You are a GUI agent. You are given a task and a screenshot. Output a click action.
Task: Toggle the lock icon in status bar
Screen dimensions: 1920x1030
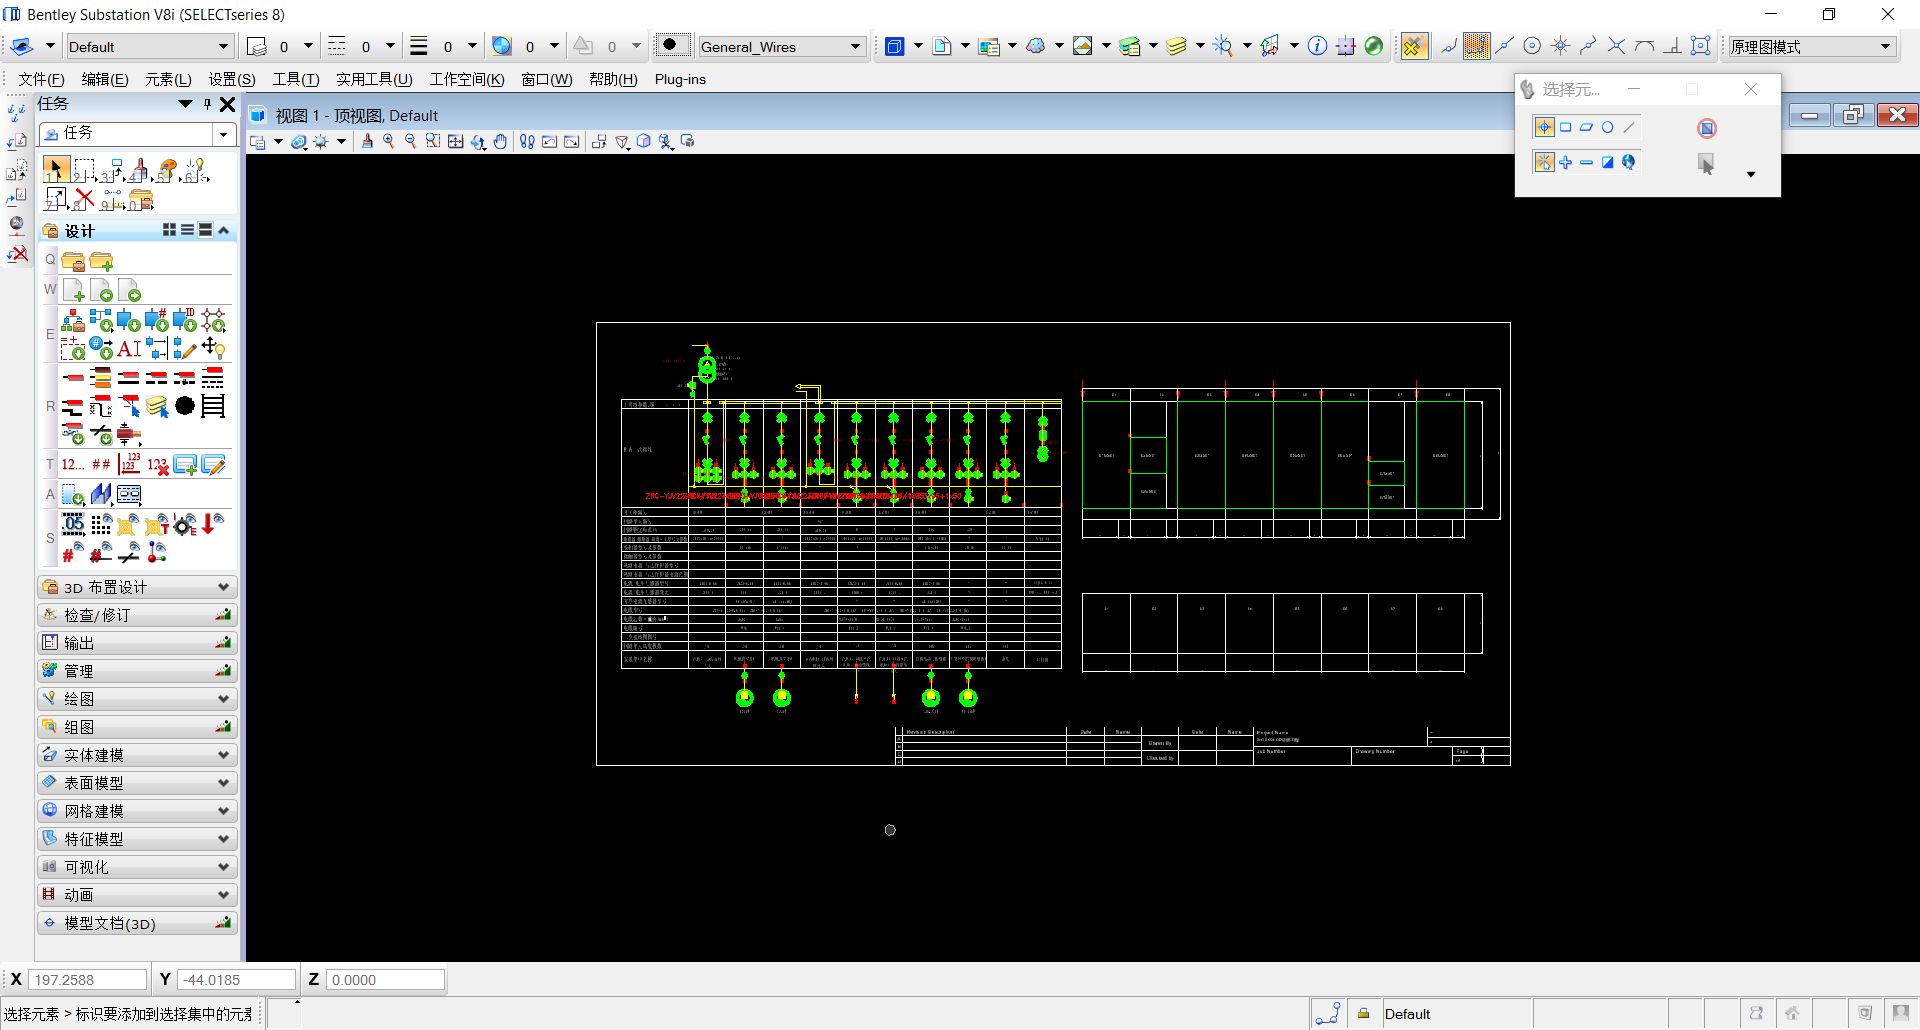tap(1363, 1013)
